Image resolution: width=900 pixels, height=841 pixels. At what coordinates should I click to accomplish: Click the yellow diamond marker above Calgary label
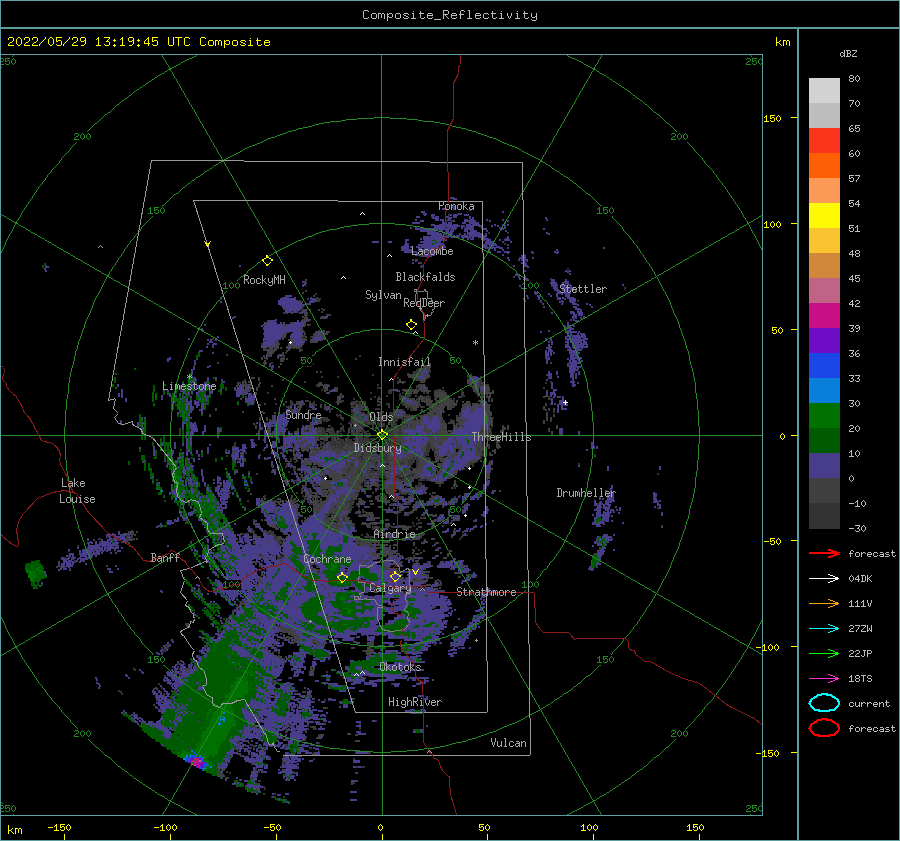point(395,576)
